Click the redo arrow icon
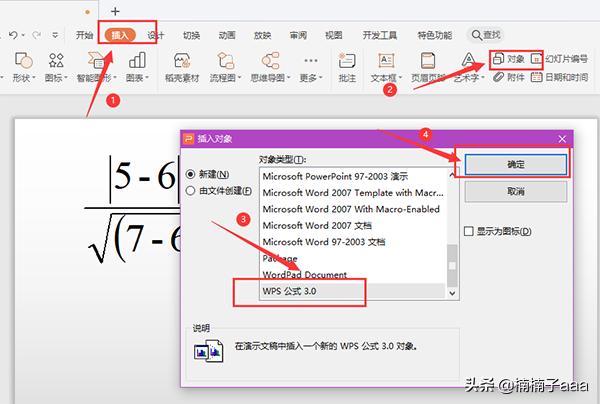 coord(37,35)
